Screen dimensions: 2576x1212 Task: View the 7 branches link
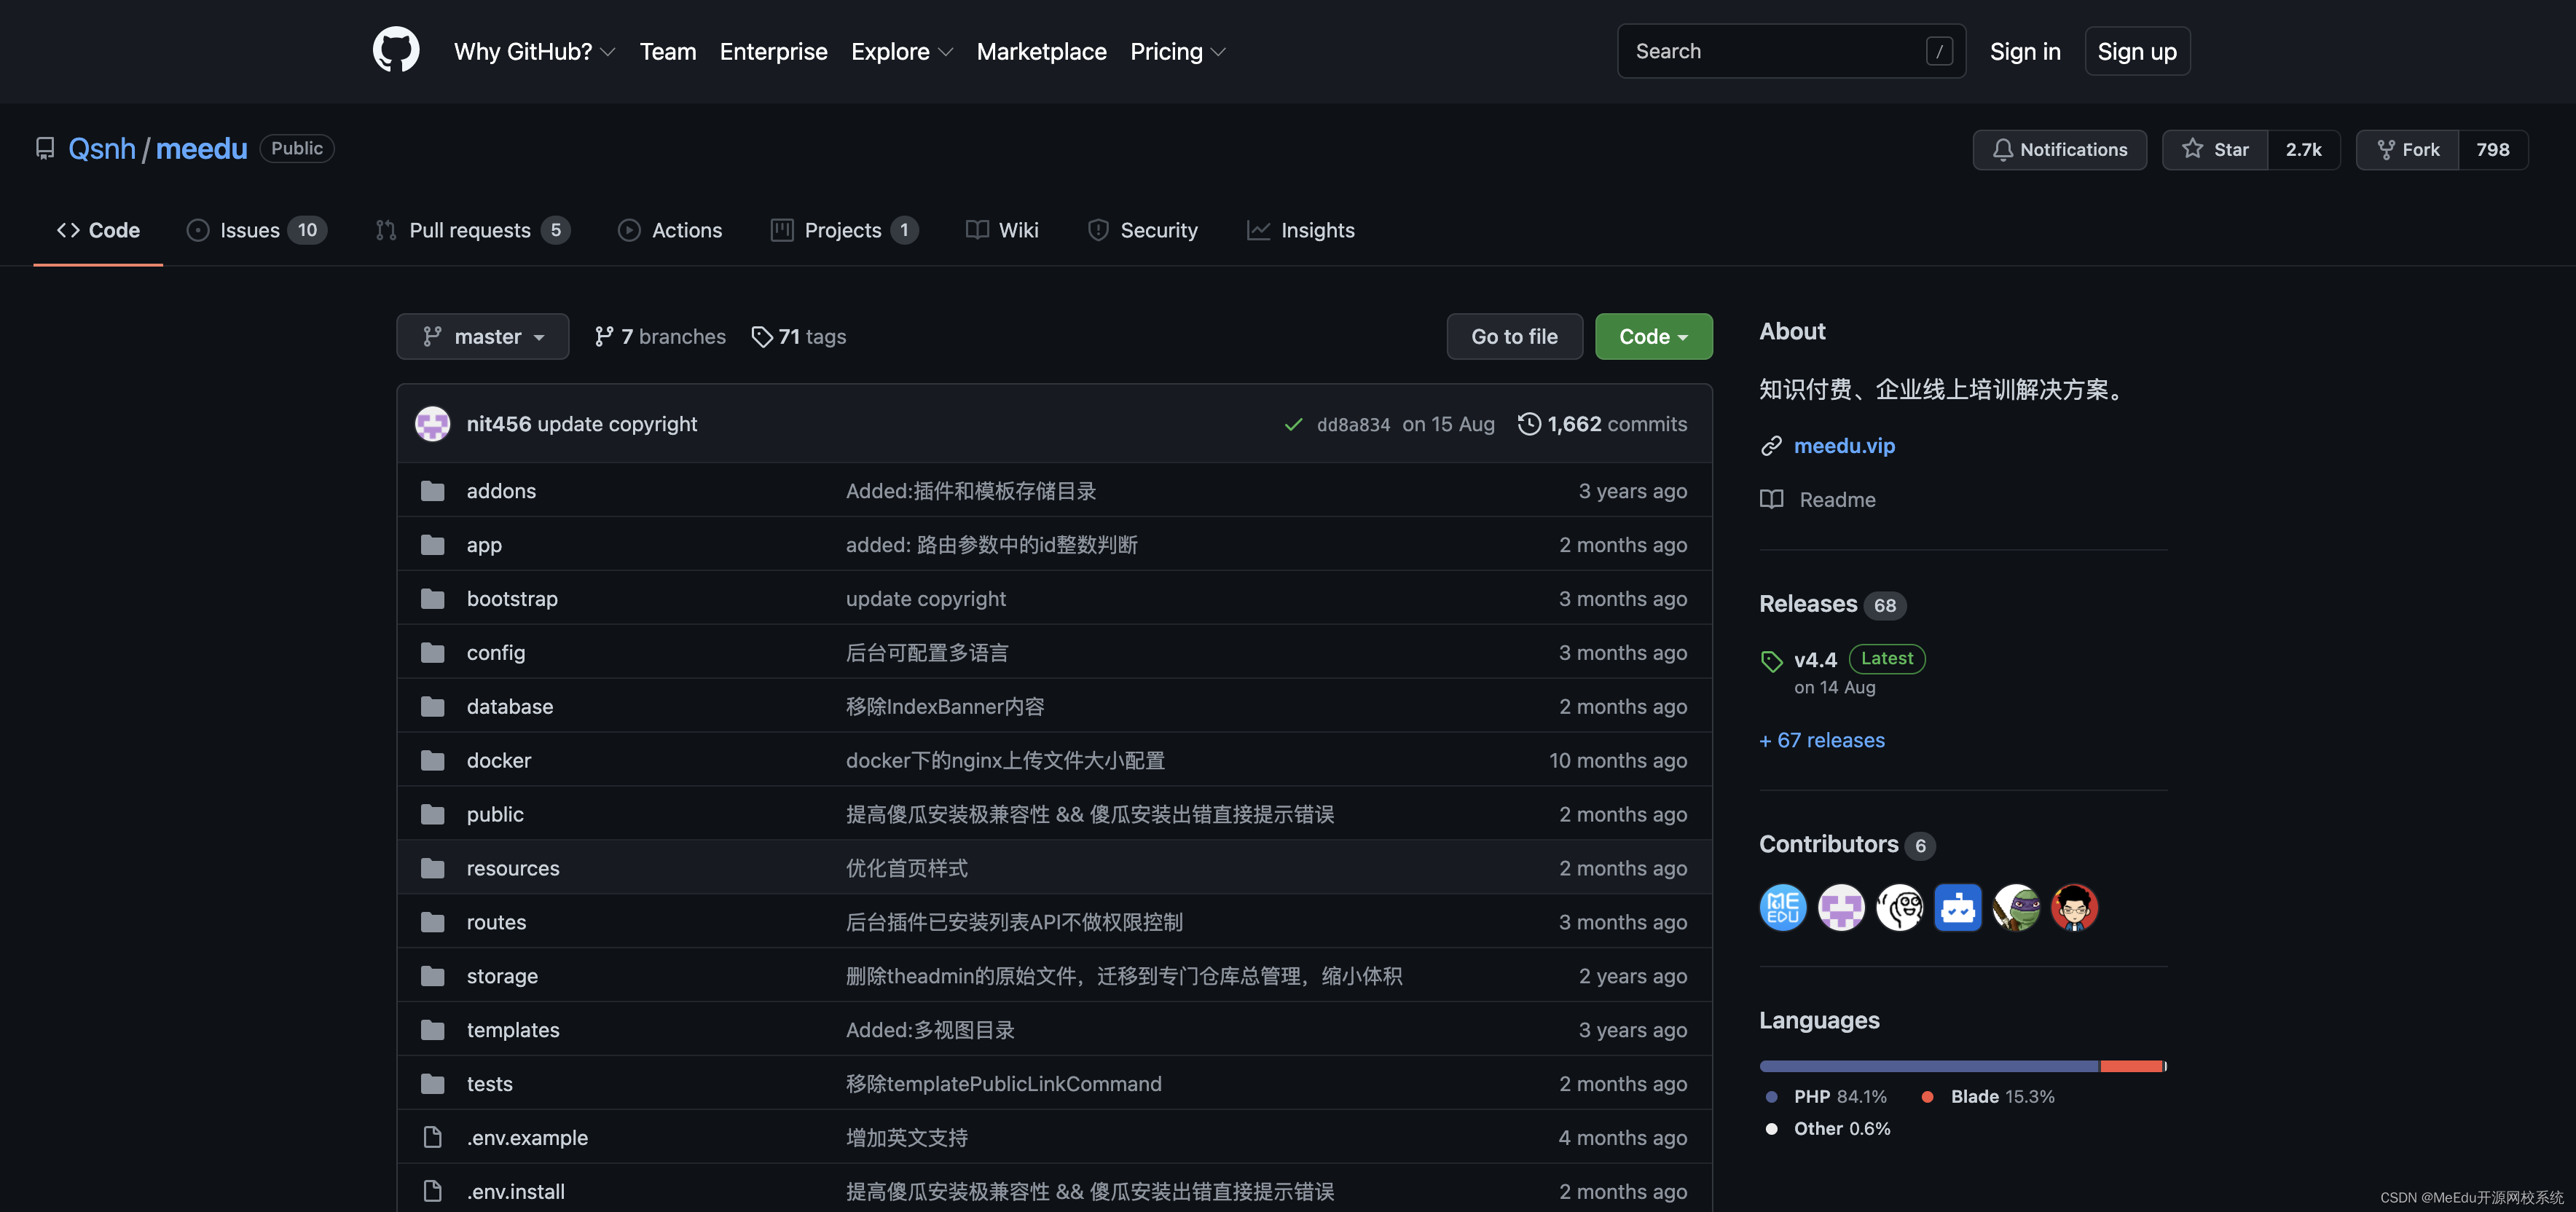(660, 337)
